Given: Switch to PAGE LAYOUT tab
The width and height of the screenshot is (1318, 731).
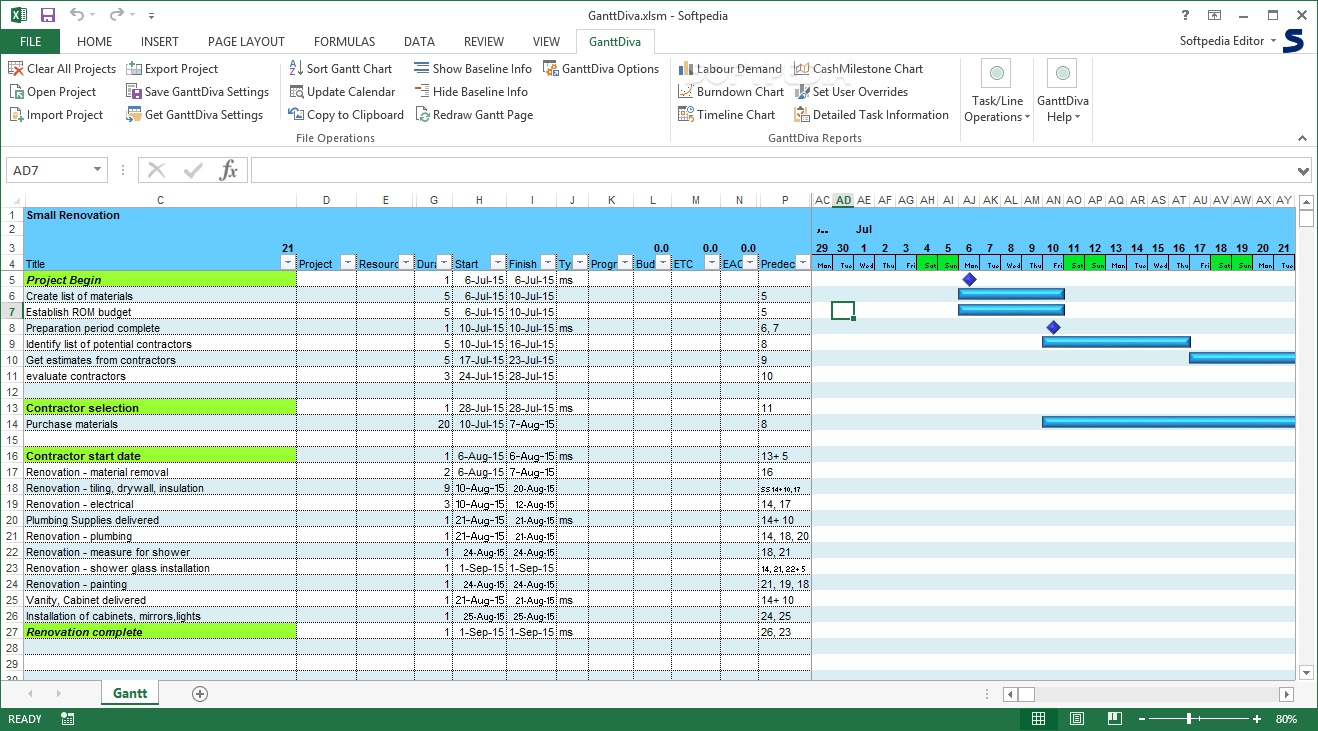Looking at the screenshot, I should tap(246, 42).
